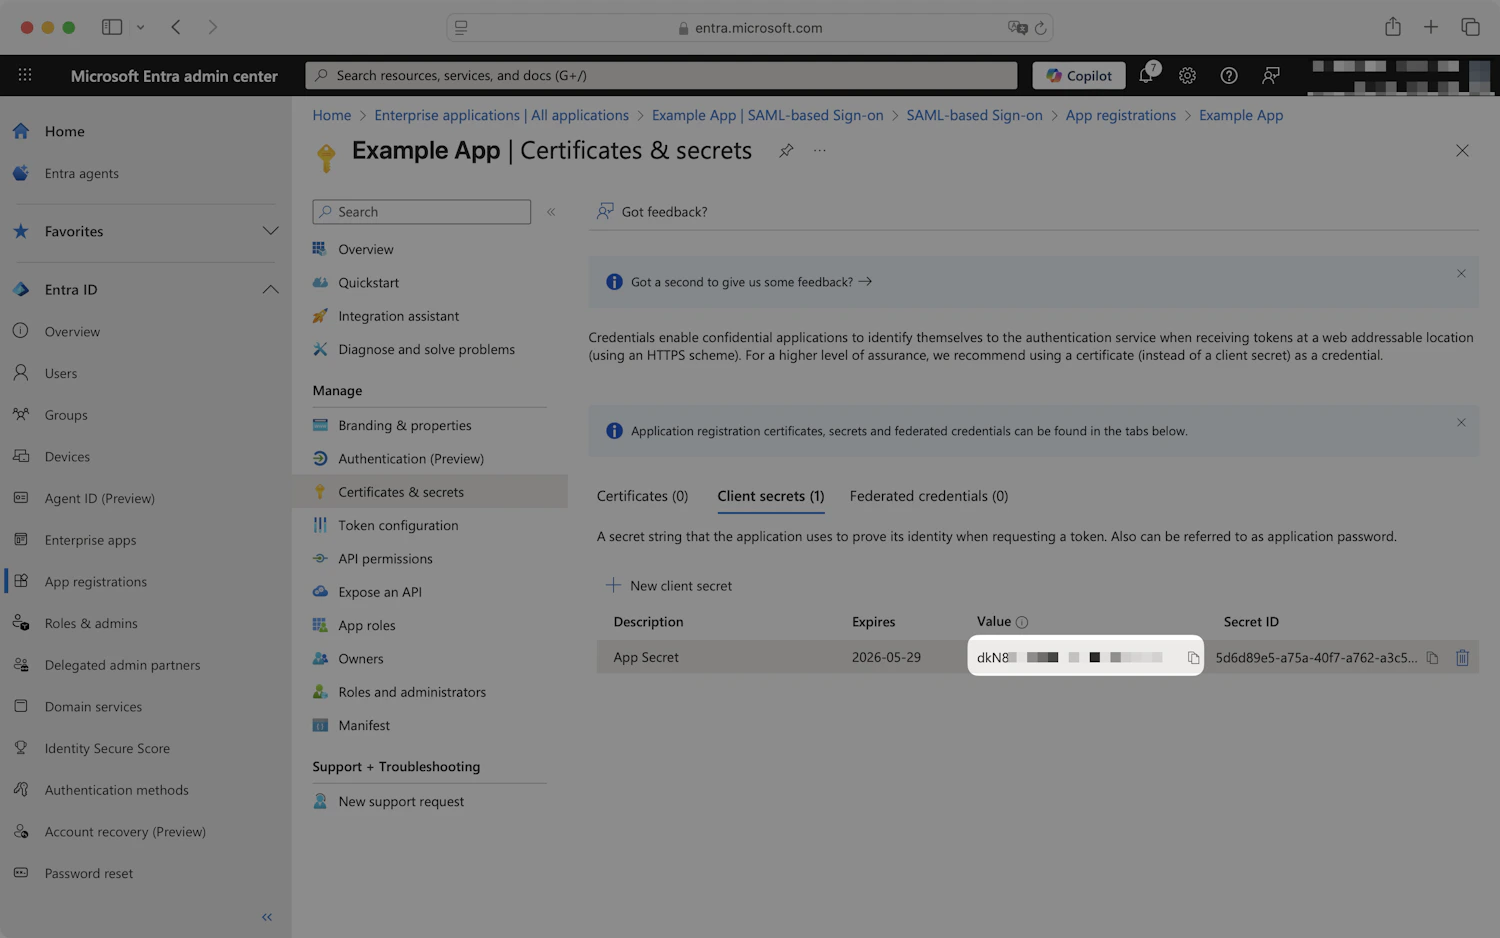Open Quickstart in the resource menu
The image size is (1500, 938).
click(368, 283)
